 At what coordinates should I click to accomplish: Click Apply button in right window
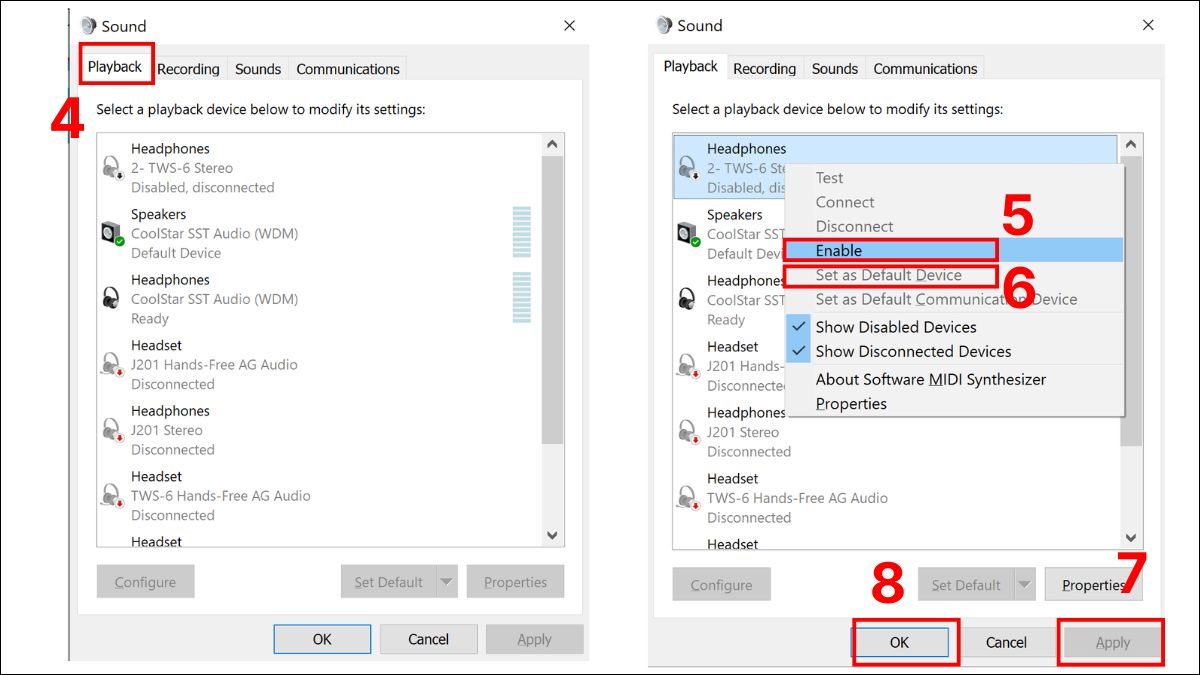(1112, 643)
